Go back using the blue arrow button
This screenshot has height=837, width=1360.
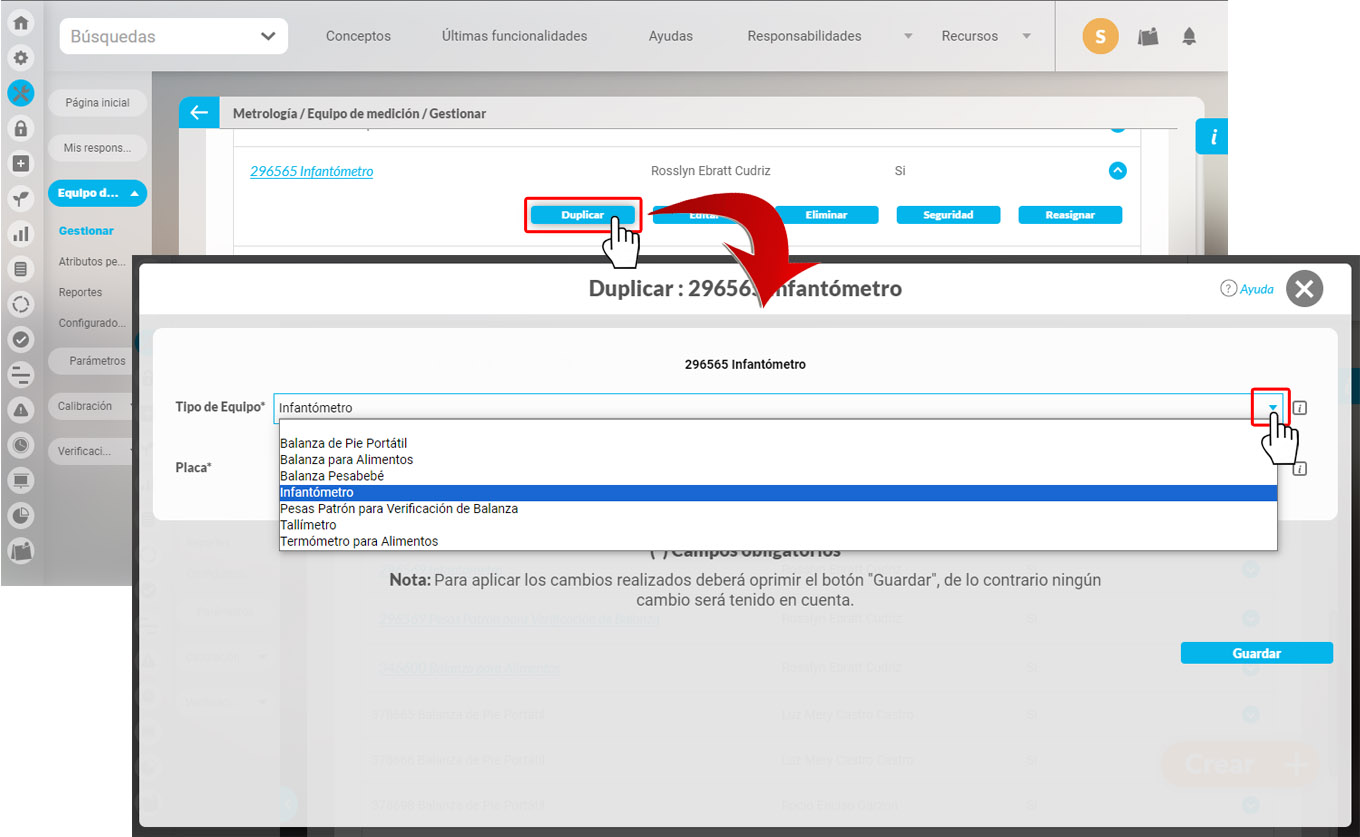point(199,113)
